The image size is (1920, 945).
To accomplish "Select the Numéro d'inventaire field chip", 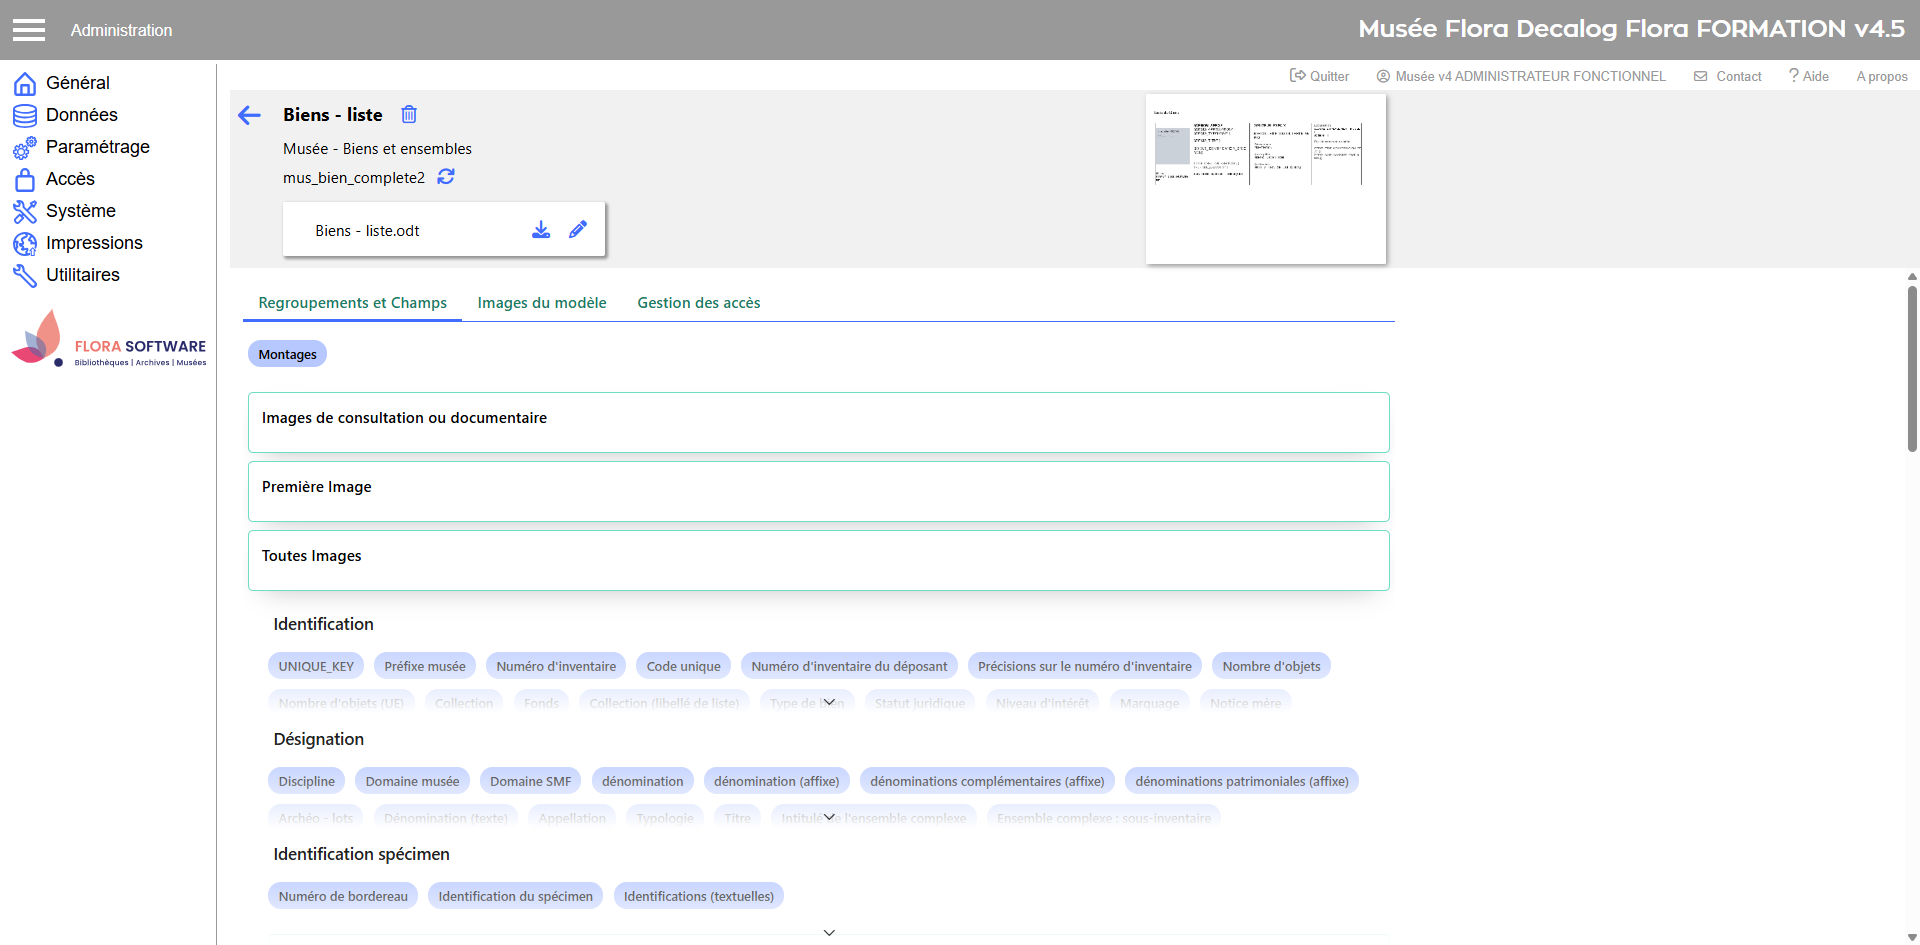I will pyautogui.click(x=556, y=666).
